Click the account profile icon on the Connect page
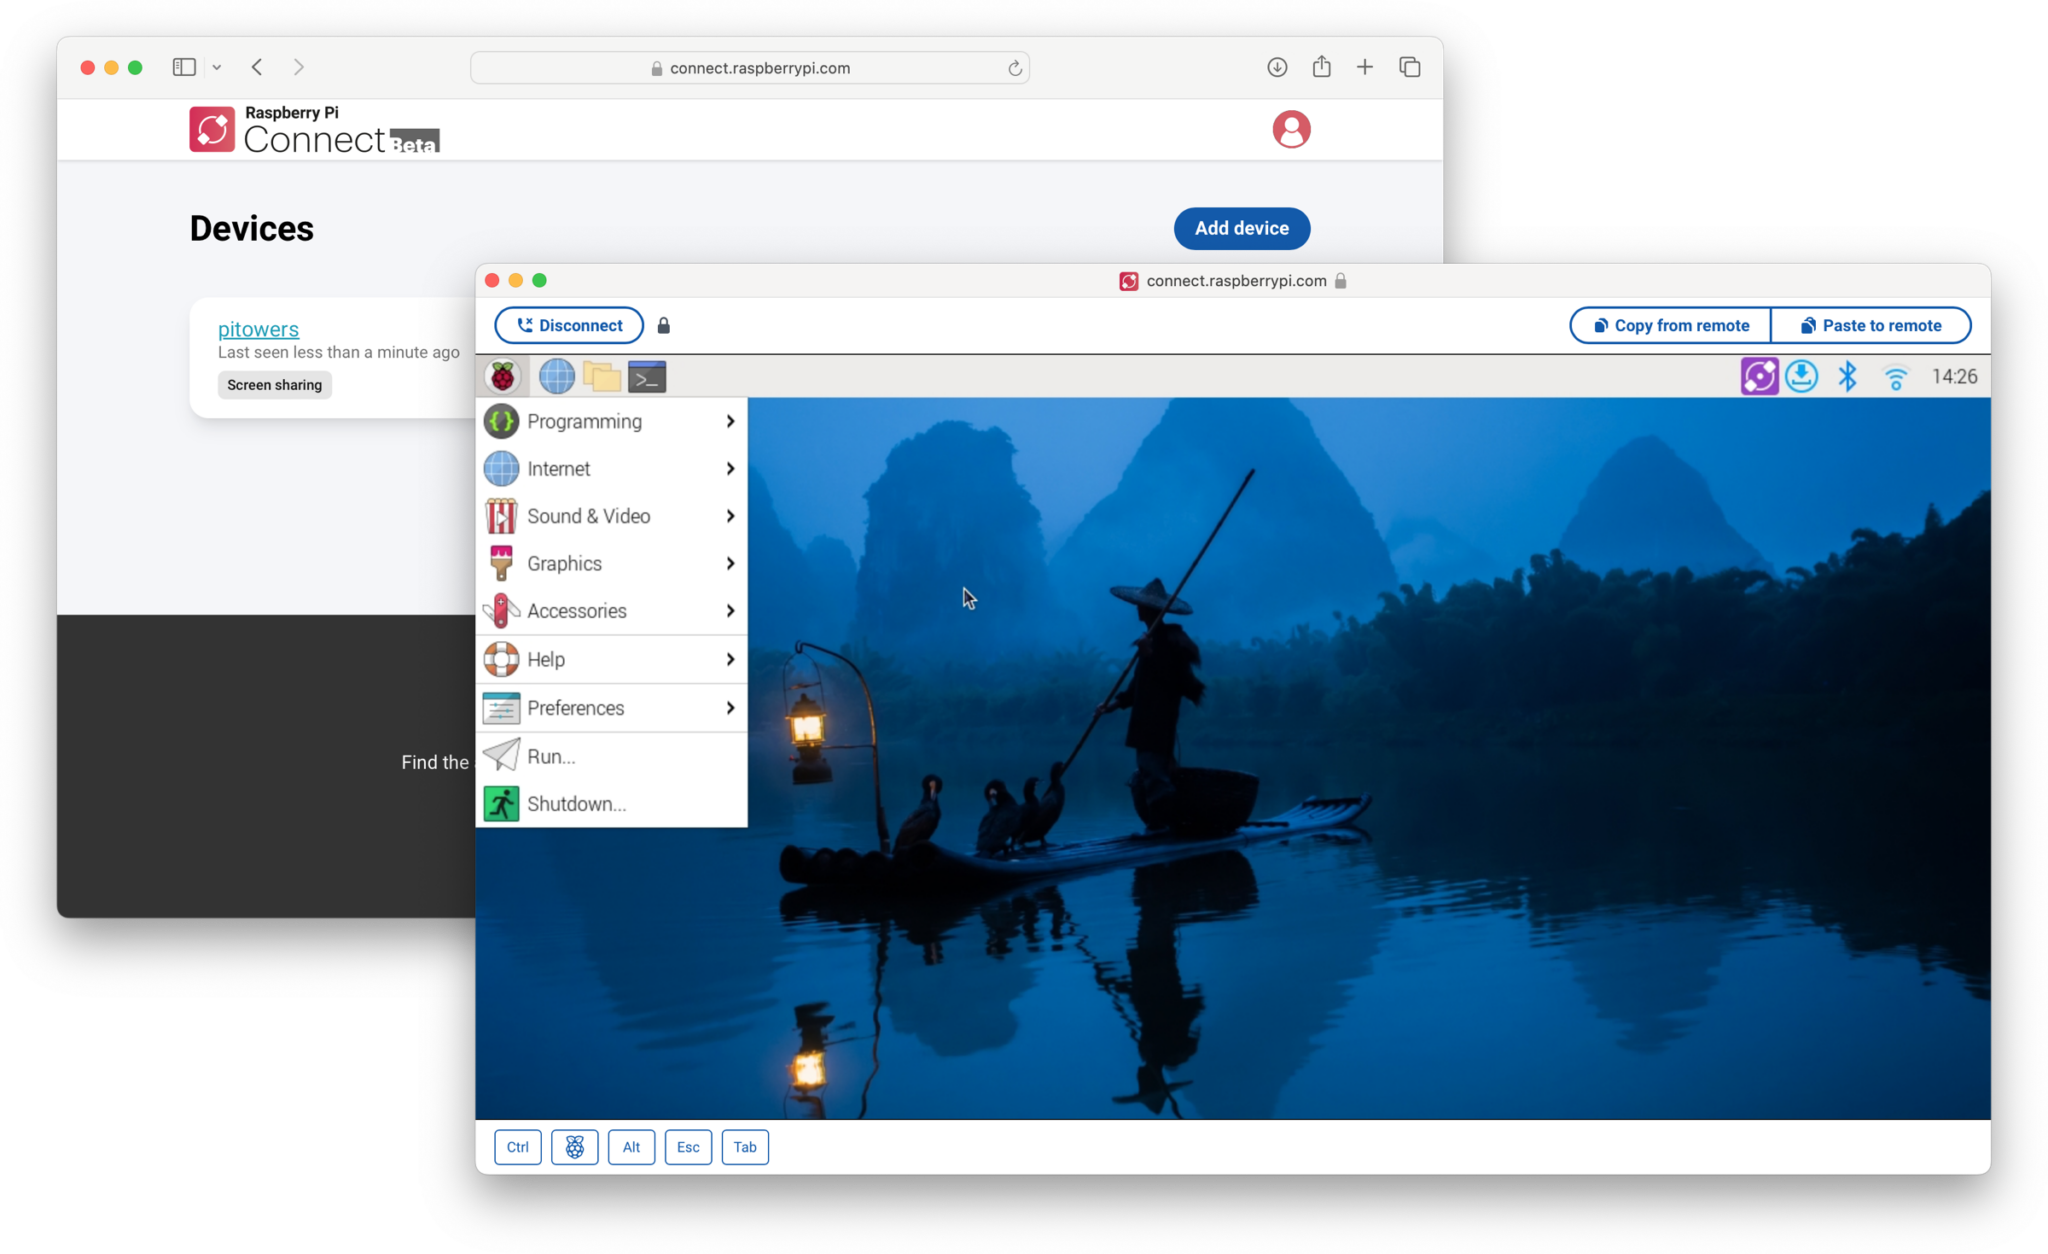Viewport: 2048px width, 1254px height. tap(1291, 129)
